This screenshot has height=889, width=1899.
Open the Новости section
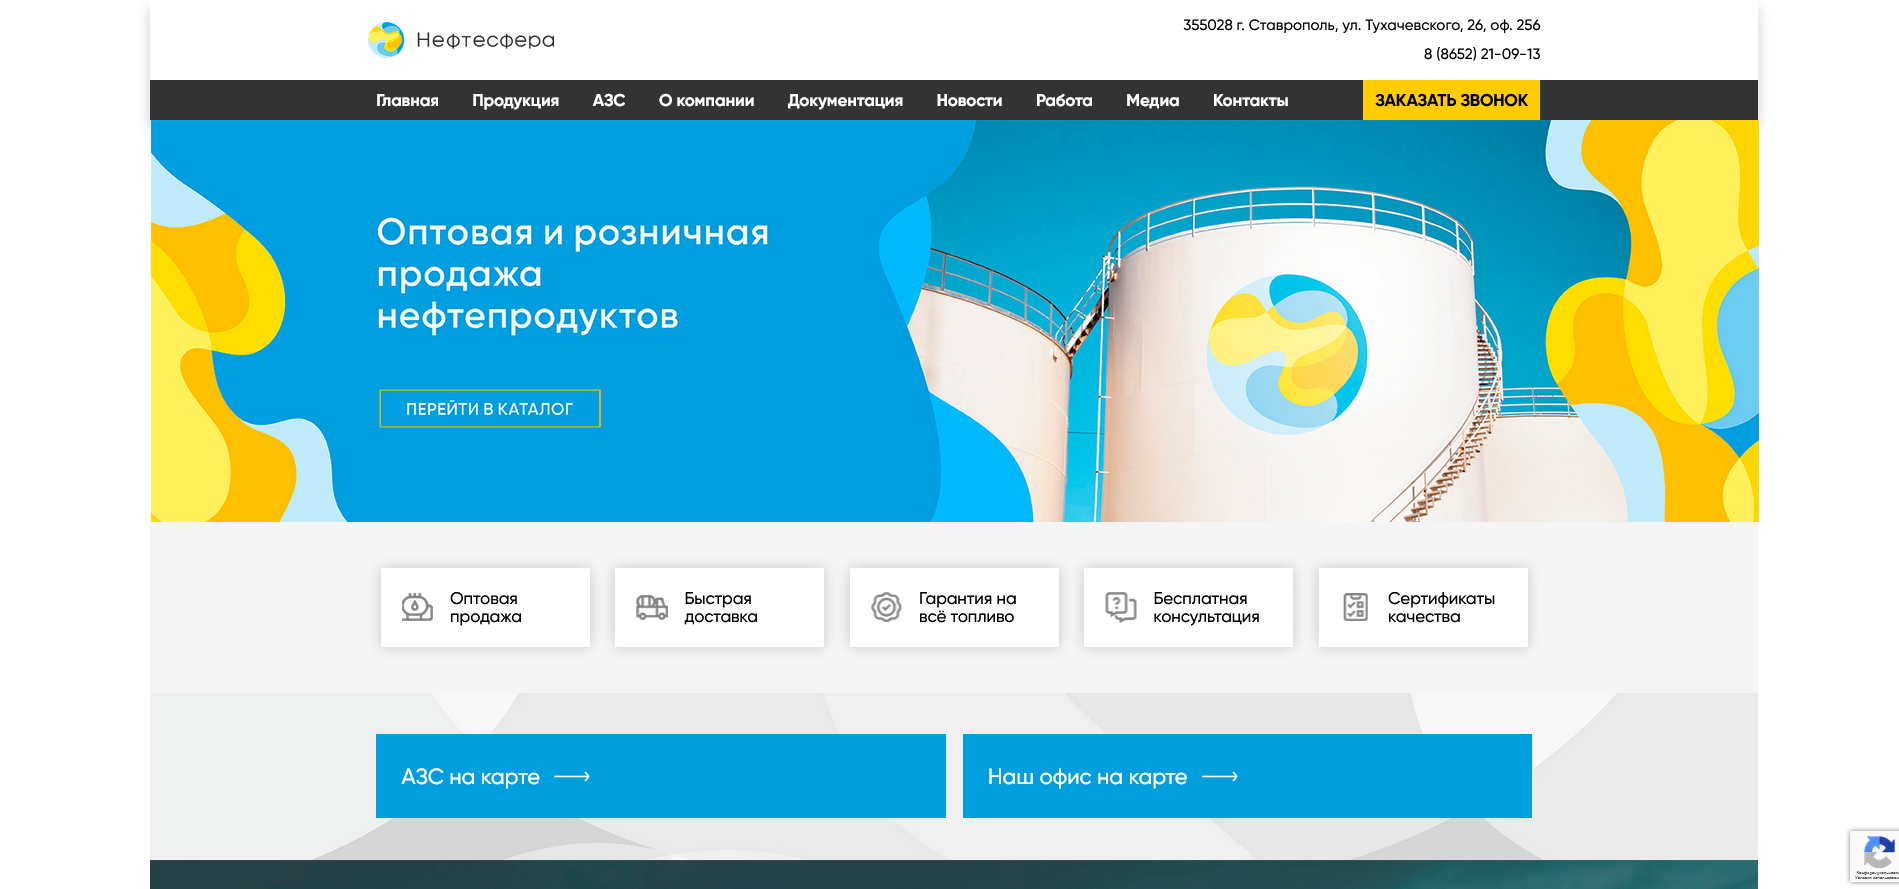point(969,100)
